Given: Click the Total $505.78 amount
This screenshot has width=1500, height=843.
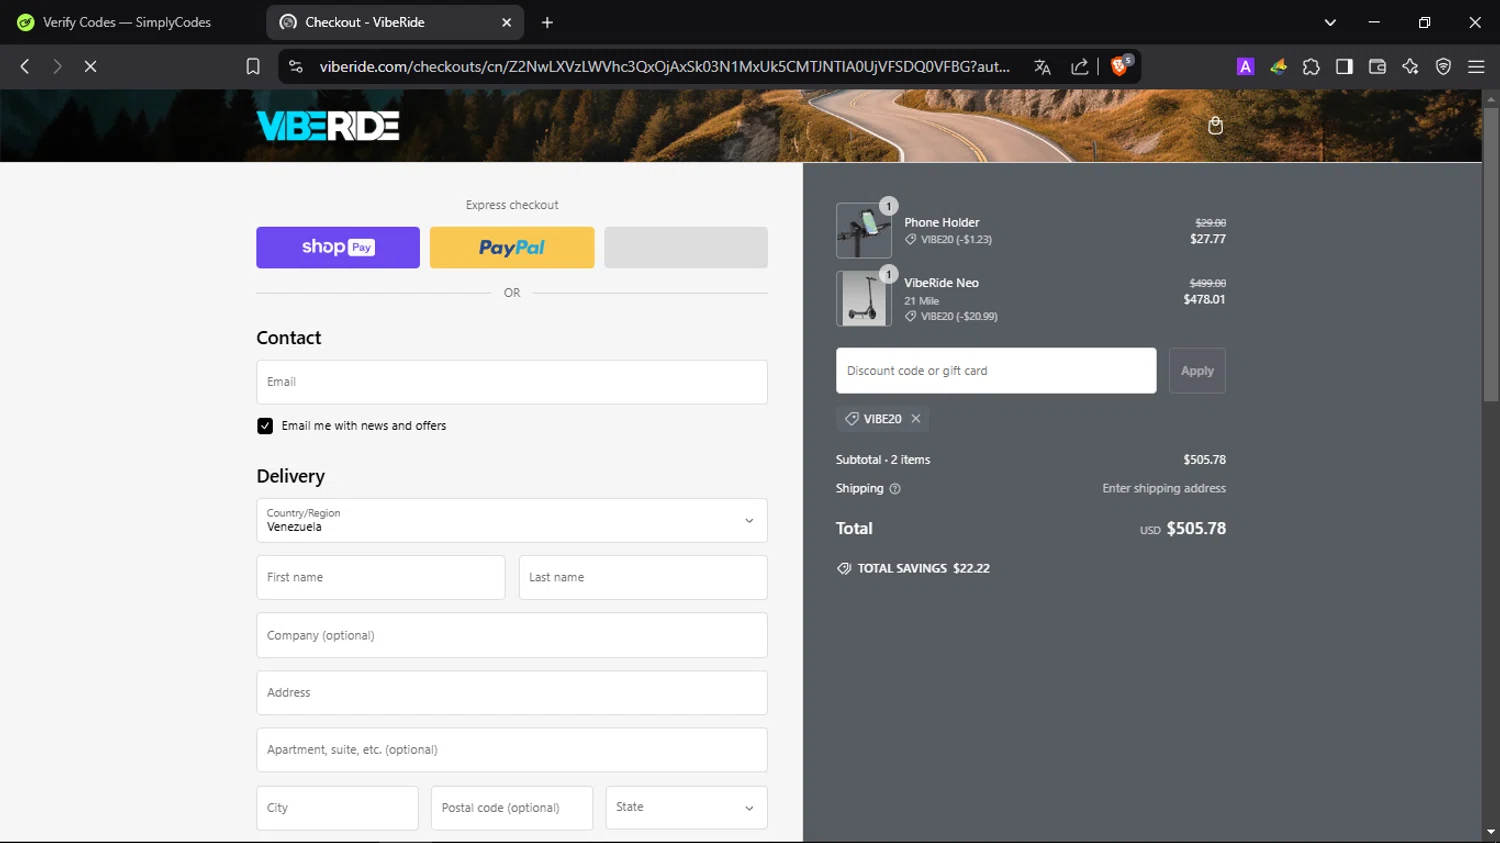Looking at the screenshot, I should pos(1196,528).
